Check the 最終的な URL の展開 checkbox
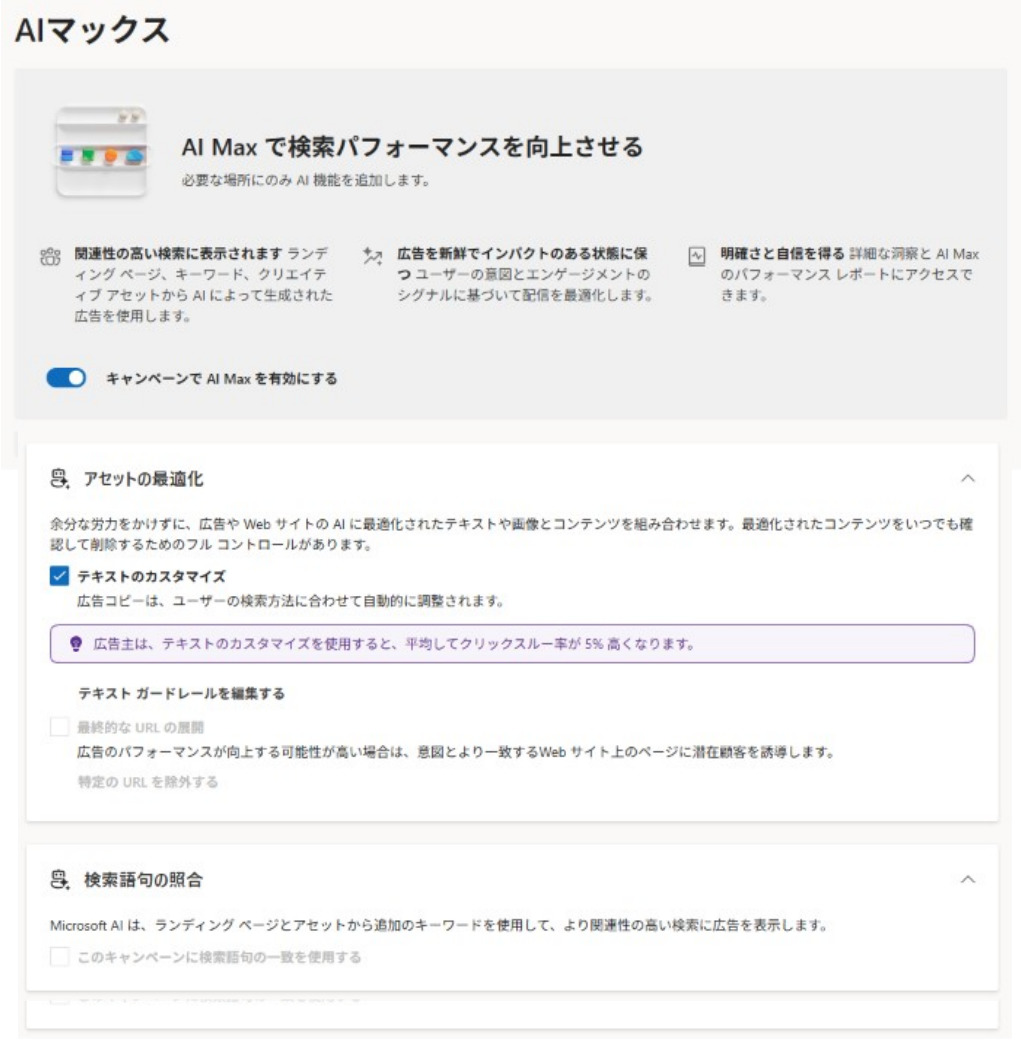The height and width of the screenshot is (1047, 1021). [59, 726]
